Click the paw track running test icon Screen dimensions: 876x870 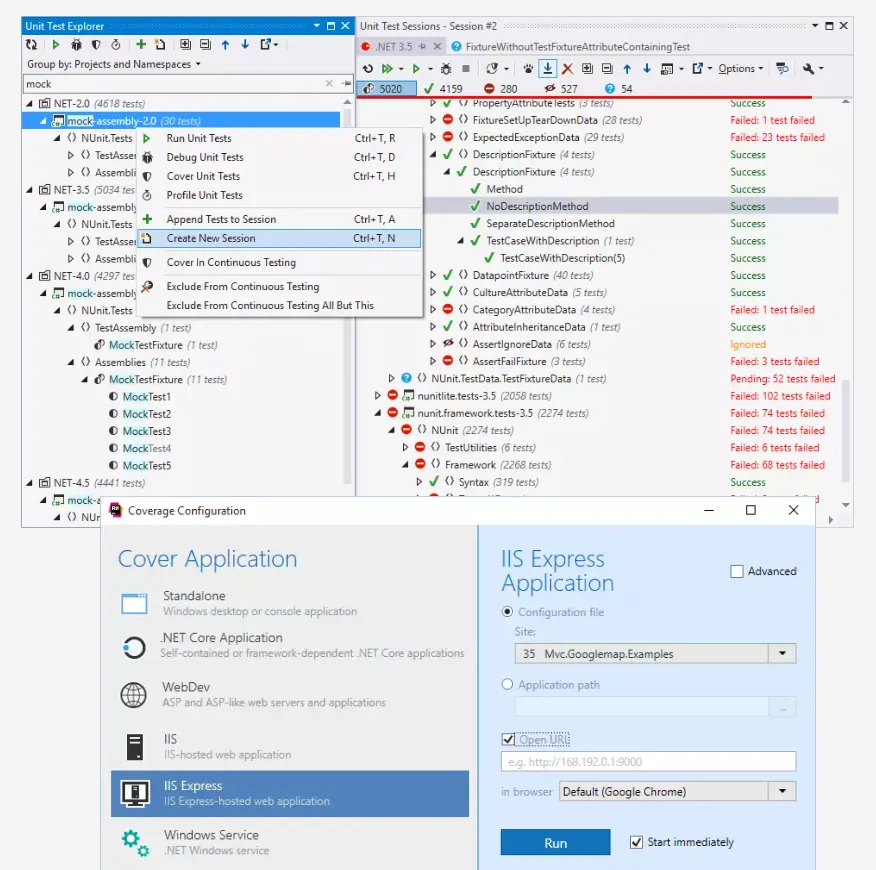point(527,69)
